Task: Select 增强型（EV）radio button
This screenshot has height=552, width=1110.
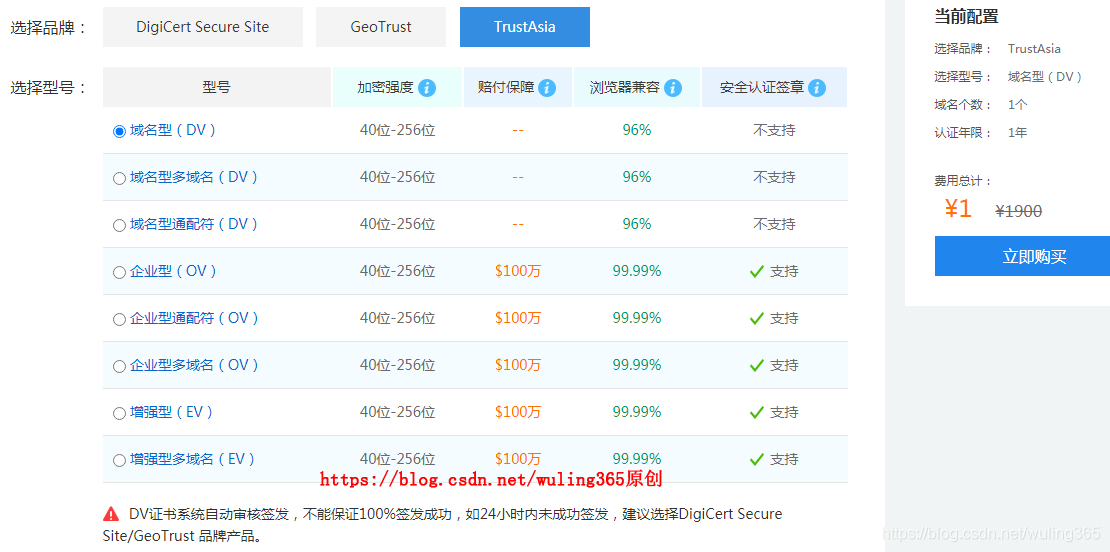Action: (119, 413)
